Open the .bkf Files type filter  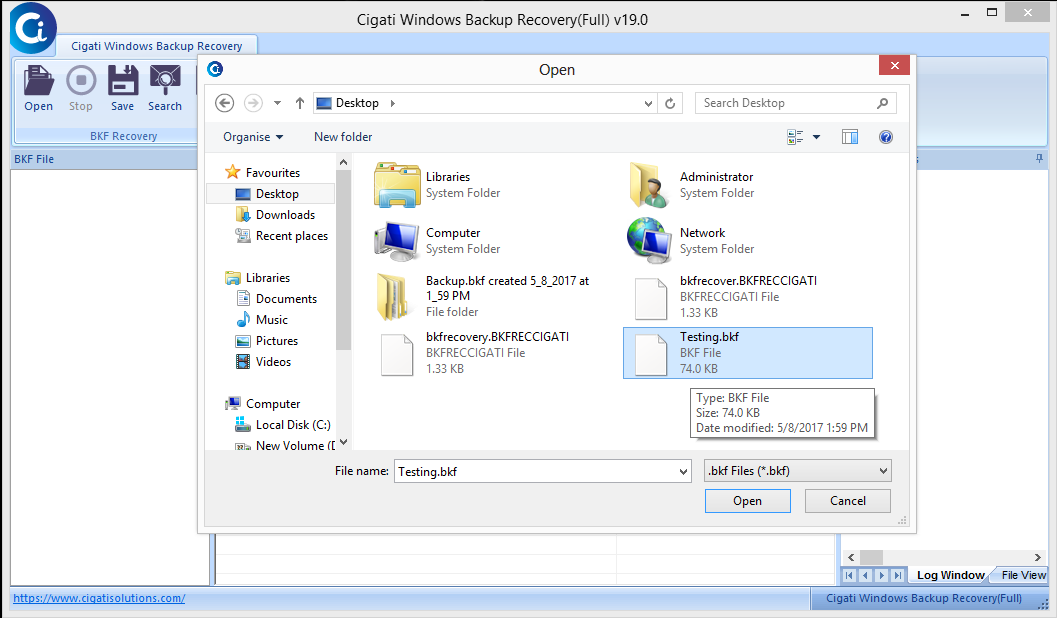coord(798,471)
